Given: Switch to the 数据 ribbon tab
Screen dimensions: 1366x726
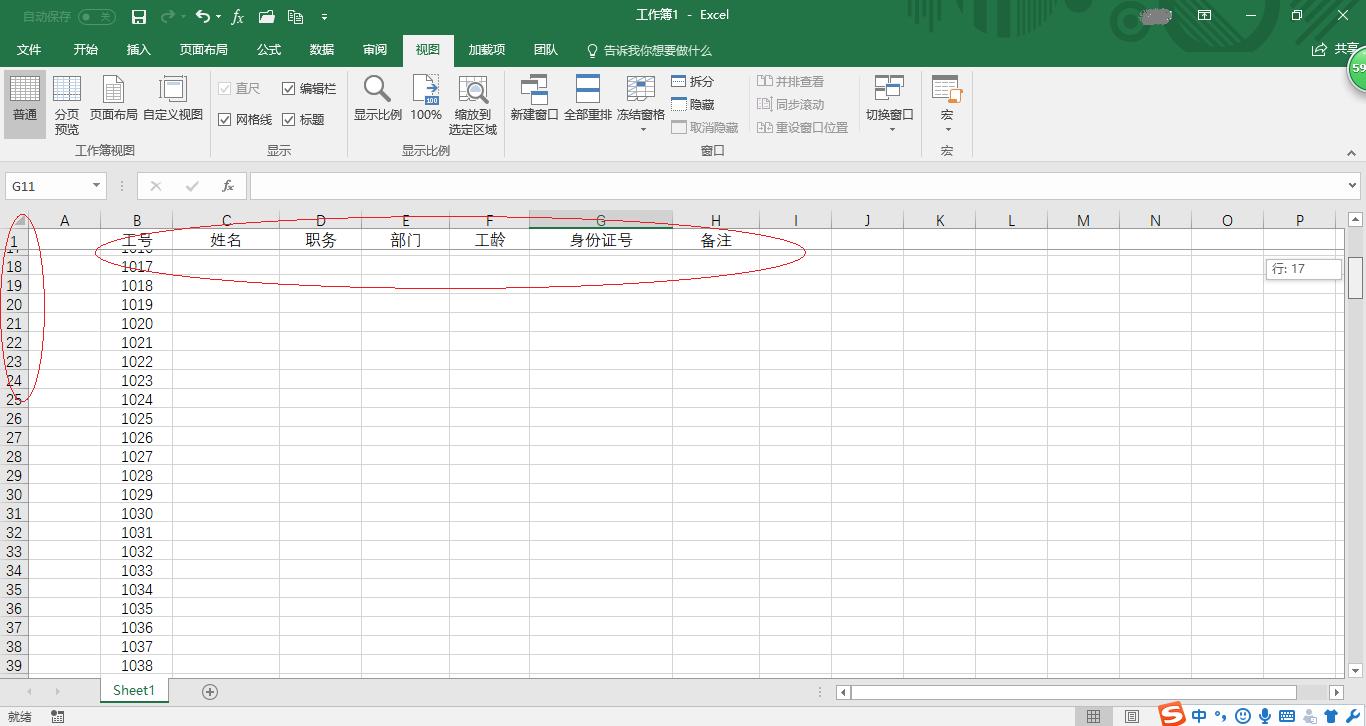Looking at the screenshot, I should 321,50.
